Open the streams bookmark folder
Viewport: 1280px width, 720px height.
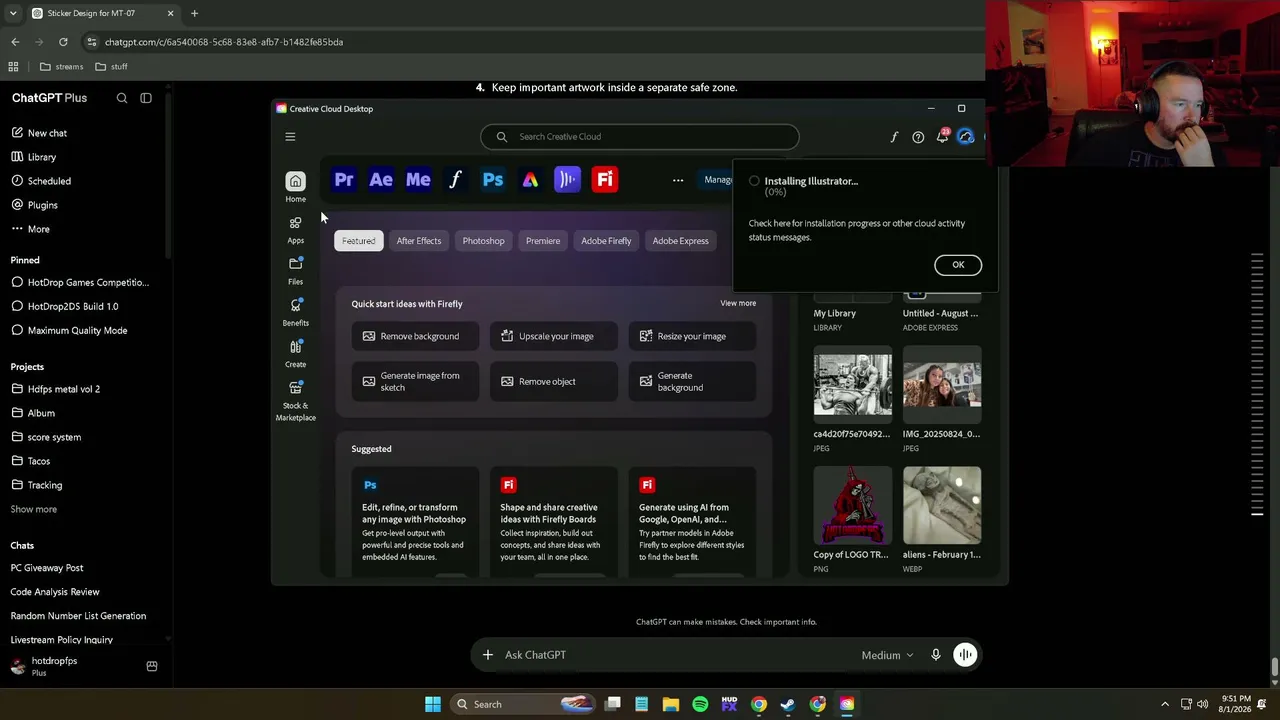[61, 67]
